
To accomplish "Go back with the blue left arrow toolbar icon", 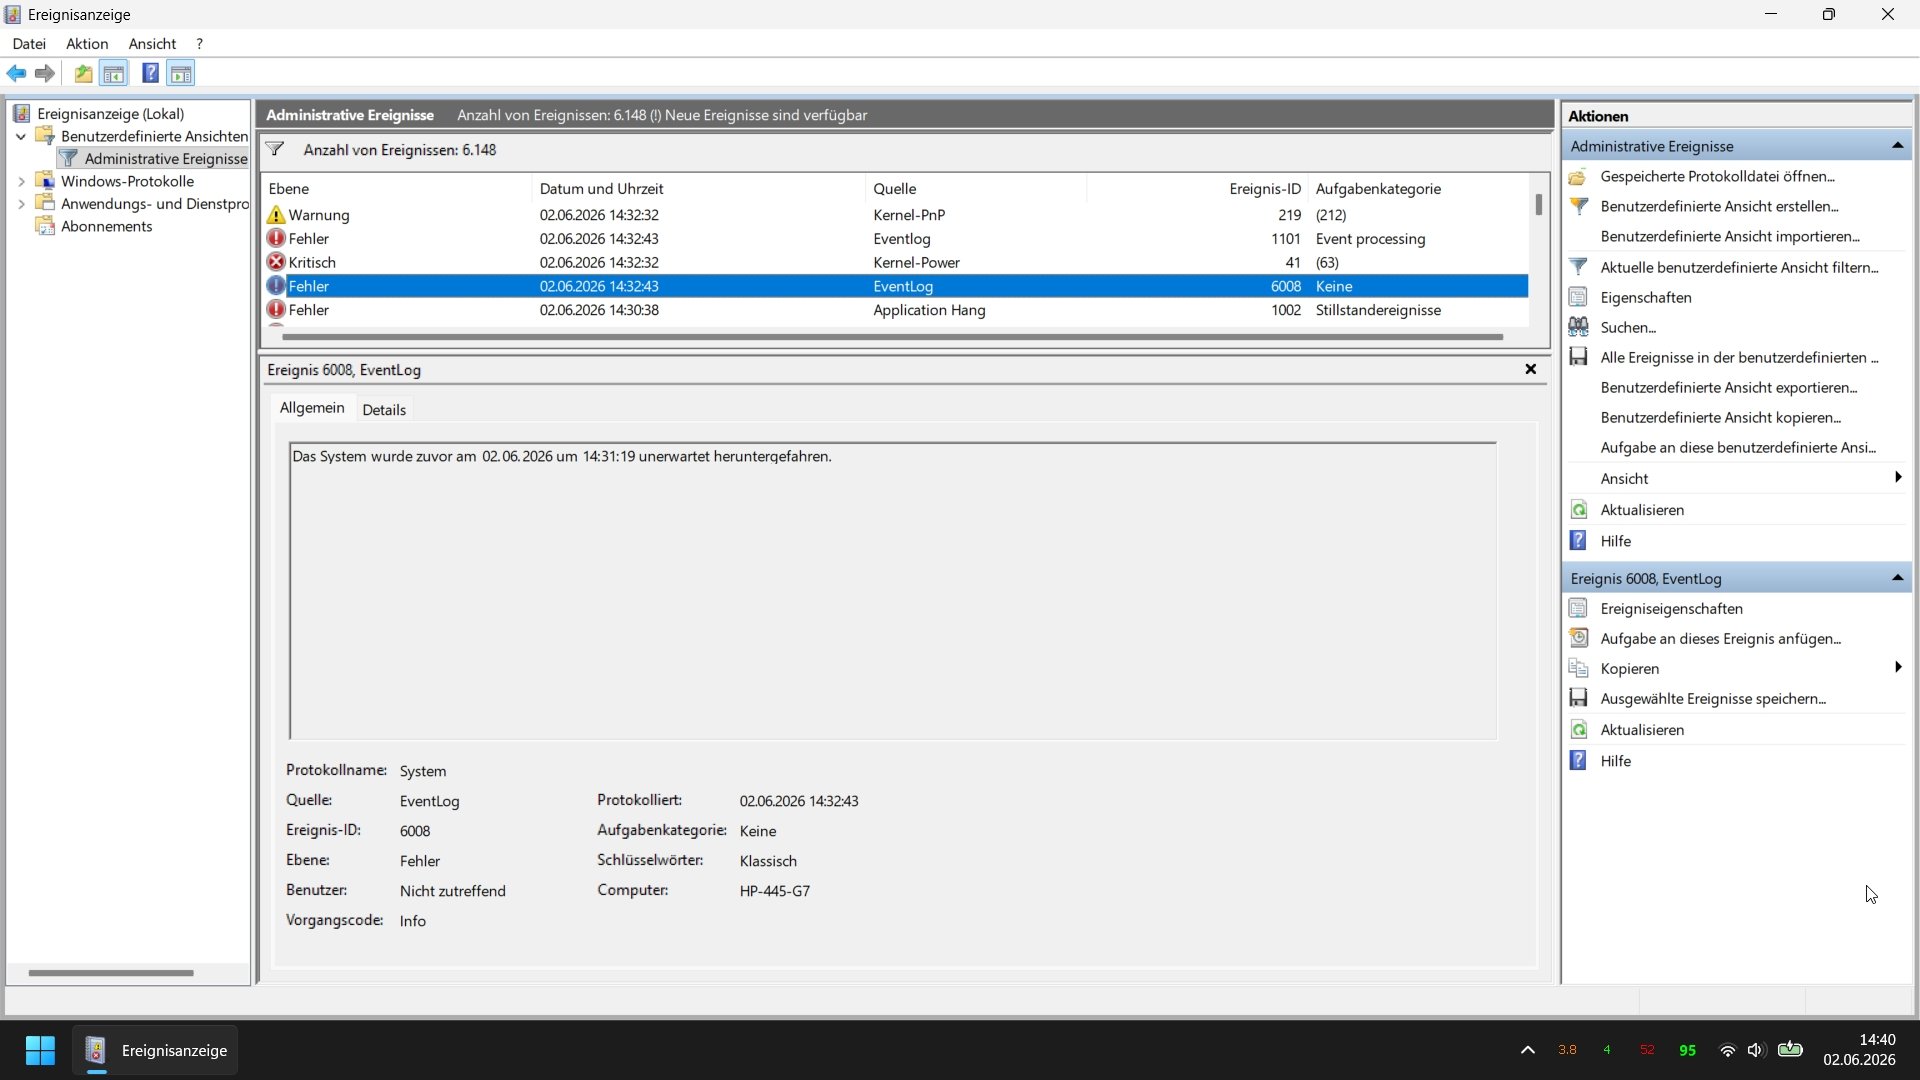I will pyautogui.click(x=17, y=73).
